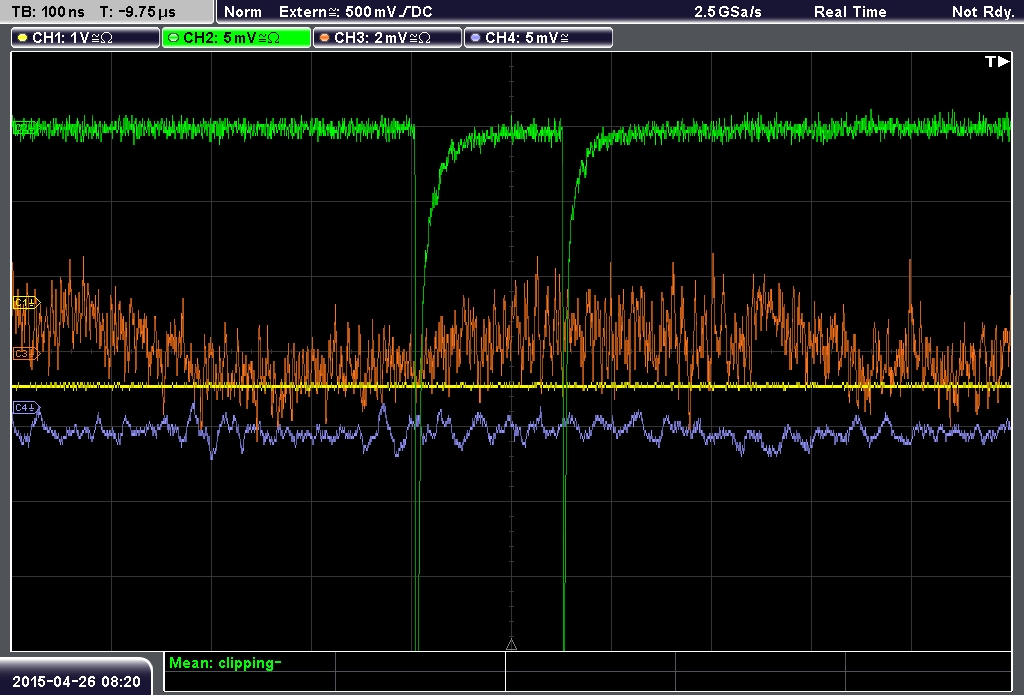Click the trigger time triangle at grid bottom
1024x695 pixels.
tap(511, 645)
